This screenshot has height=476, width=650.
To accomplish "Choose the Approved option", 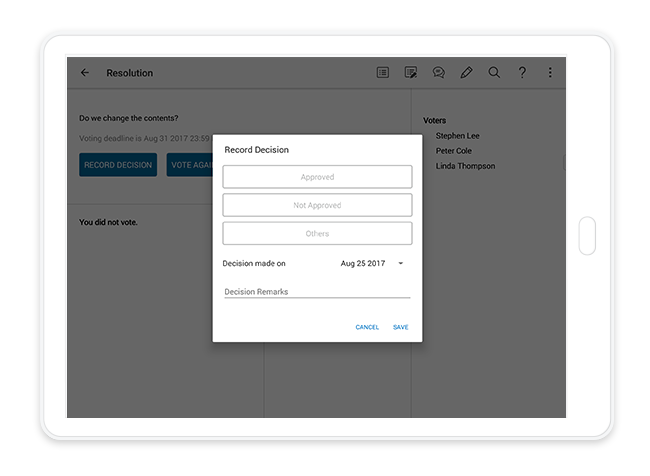I will click(317, 177).
